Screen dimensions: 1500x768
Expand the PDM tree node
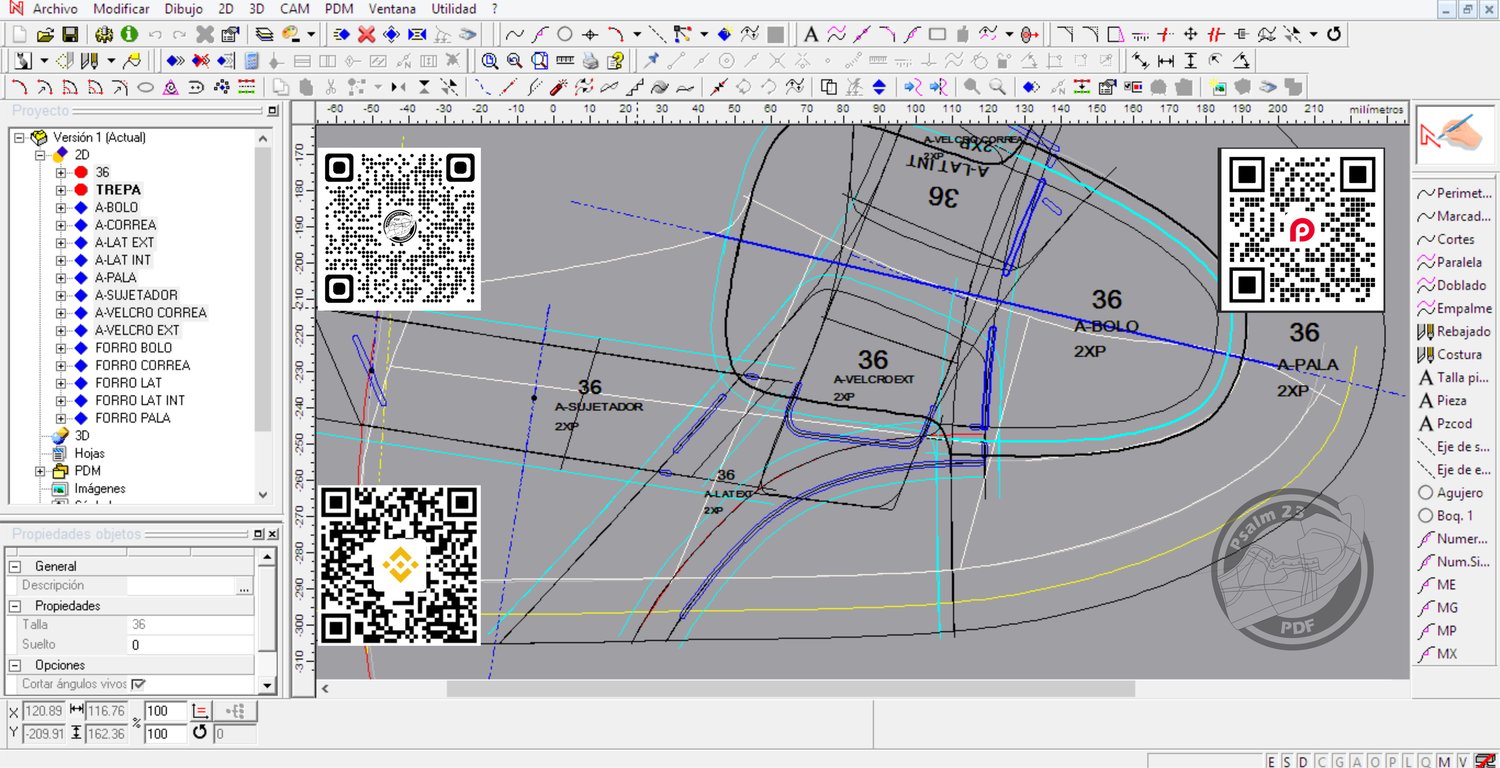[x=41, y=471]
